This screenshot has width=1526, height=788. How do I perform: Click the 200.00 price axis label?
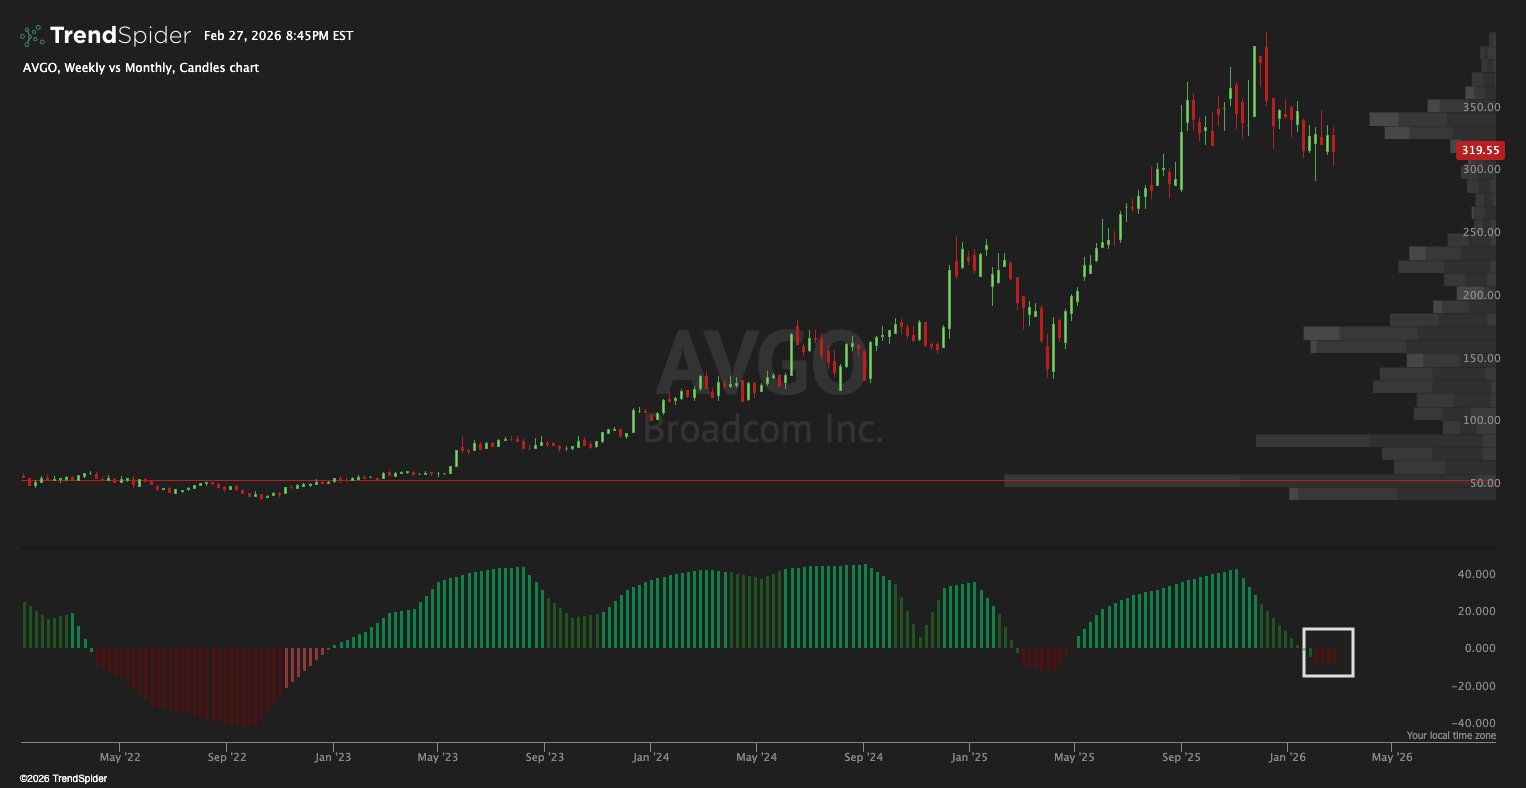tap(1481, 295)
